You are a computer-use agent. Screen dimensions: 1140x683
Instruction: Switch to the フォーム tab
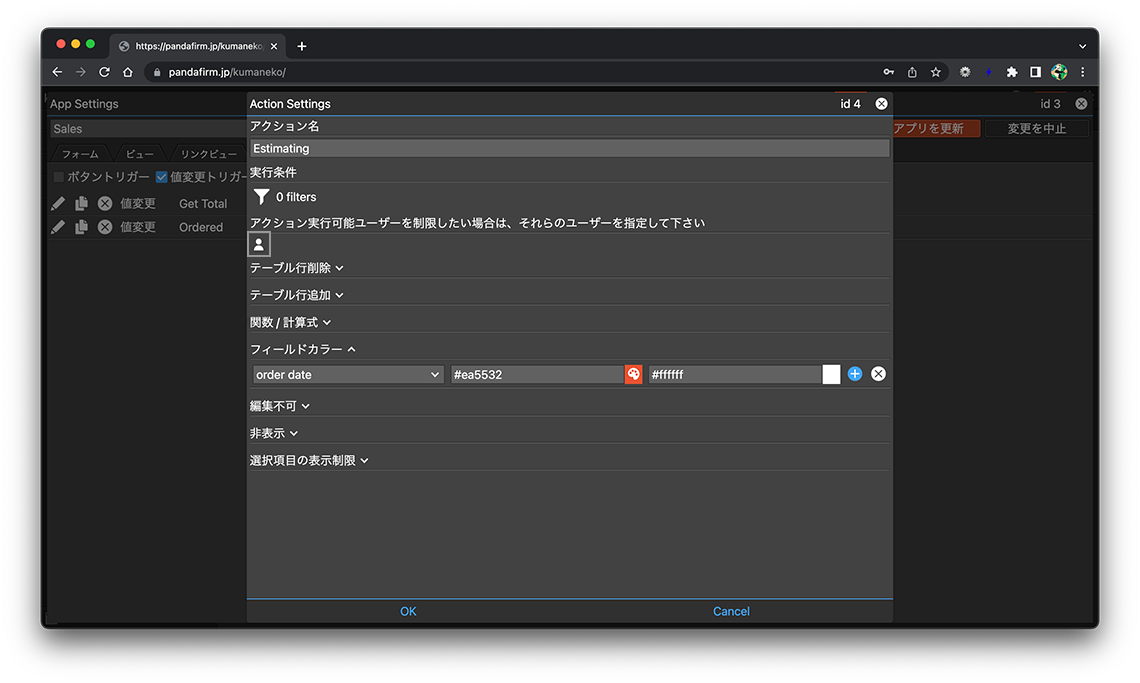coord(80,154)
